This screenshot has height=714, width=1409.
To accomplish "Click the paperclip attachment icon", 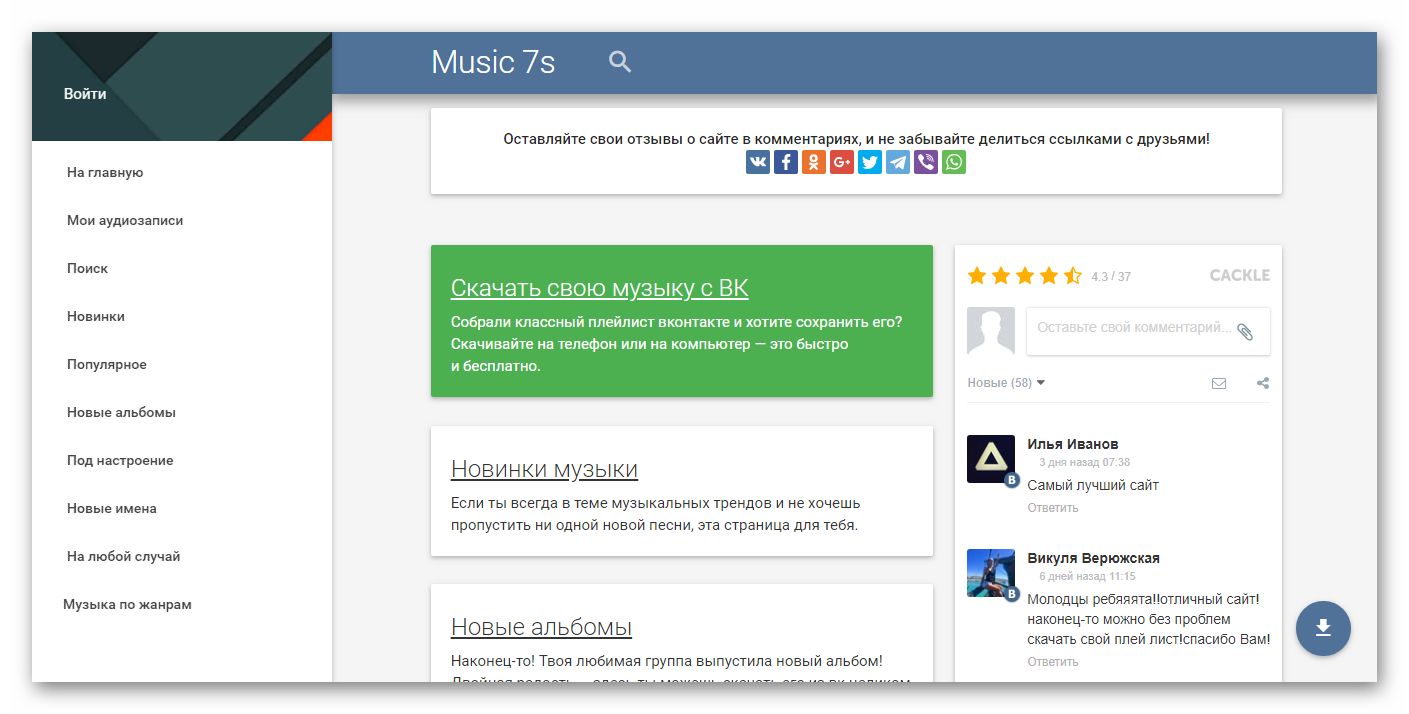I will (x=1245, y=332).
